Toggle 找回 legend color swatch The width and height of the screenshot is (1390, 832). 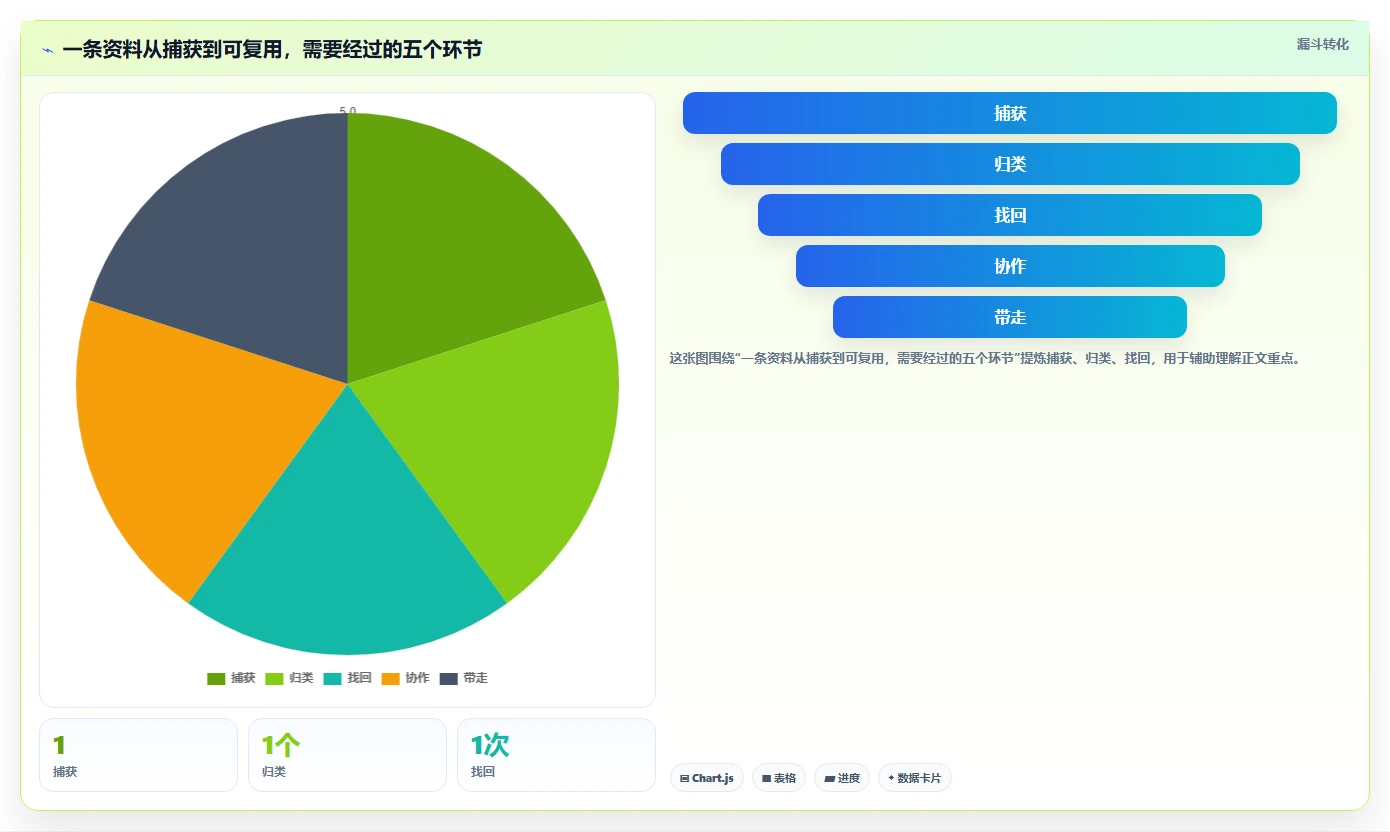pyautogui.click(x=333, y=678)
